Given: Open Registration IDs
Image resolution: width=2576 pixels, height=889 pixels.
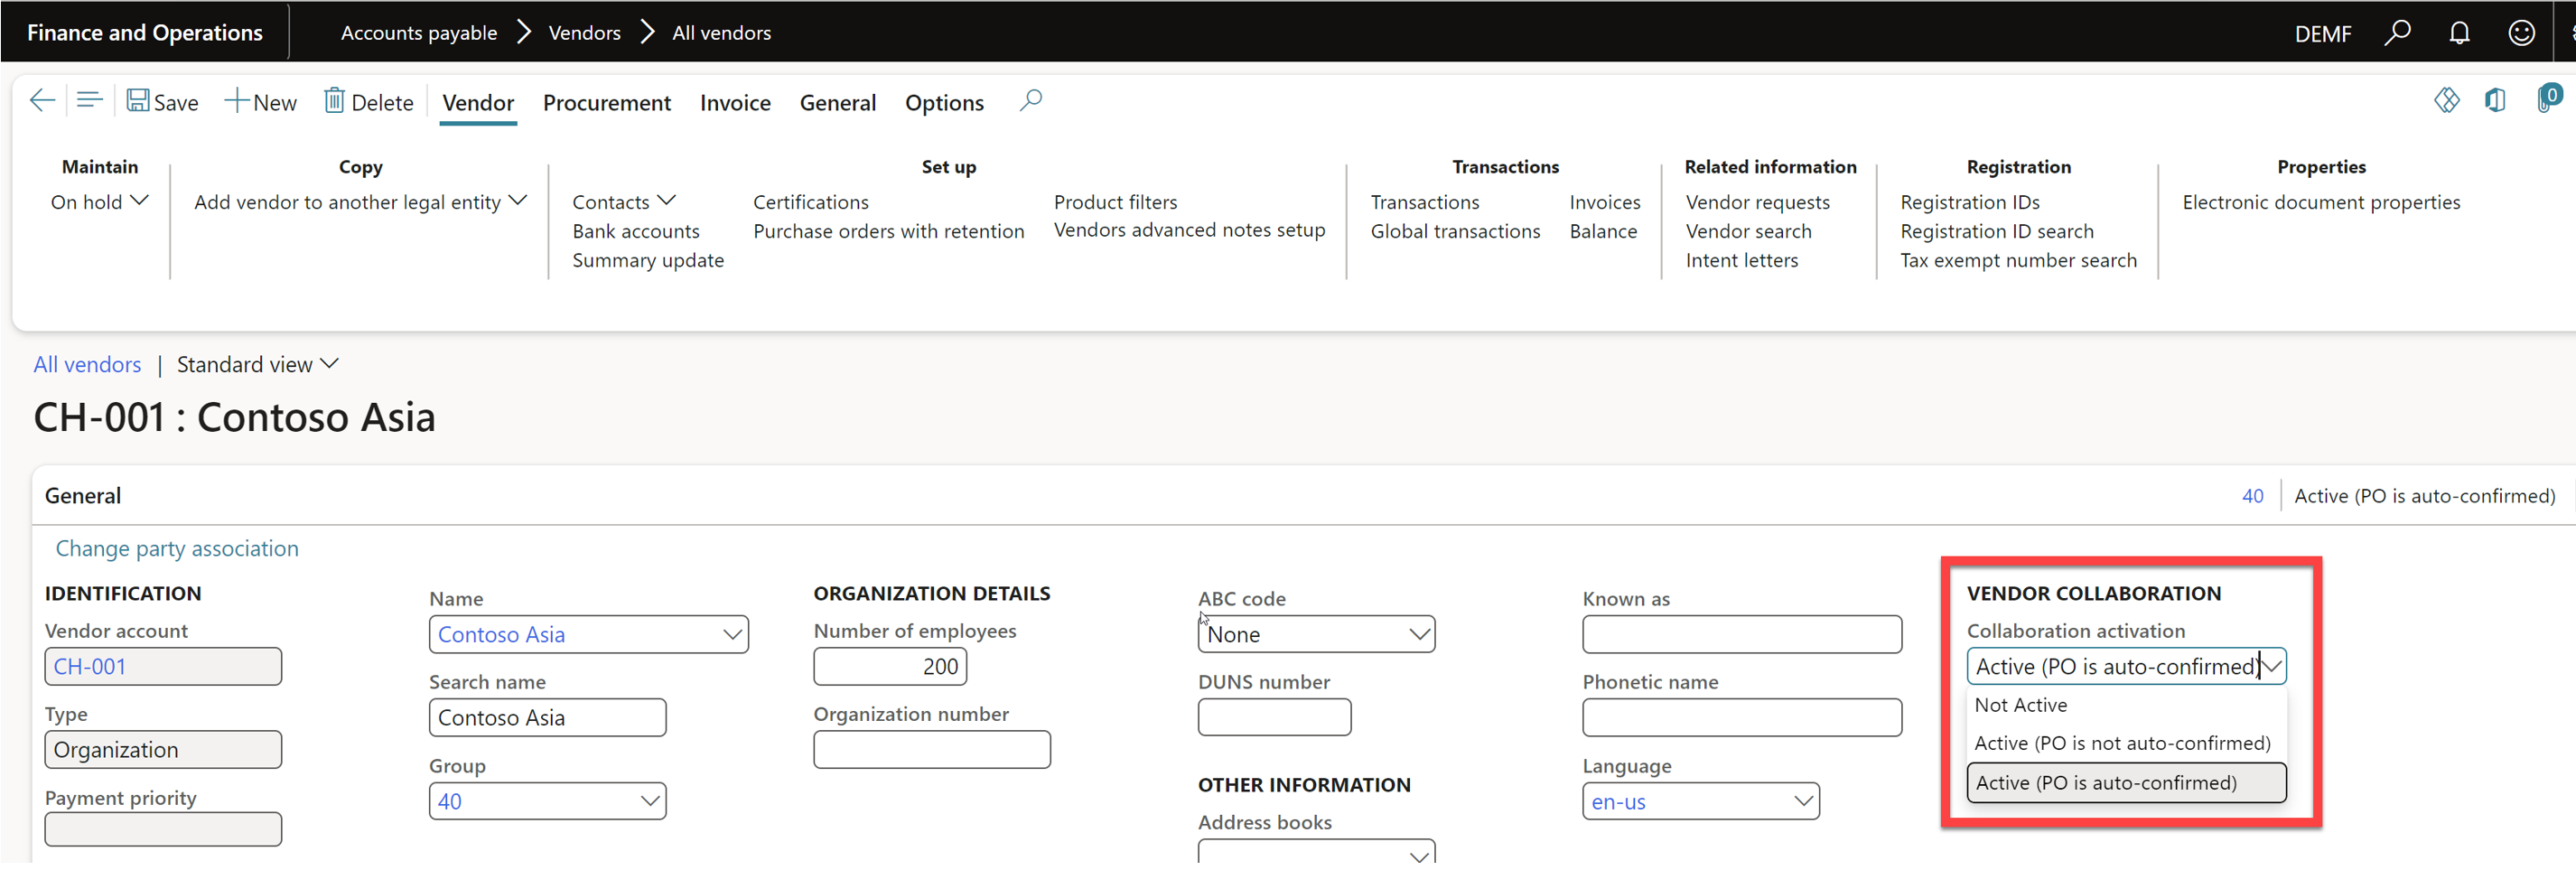Looking at the screenshot, I should pos(1970,202).
